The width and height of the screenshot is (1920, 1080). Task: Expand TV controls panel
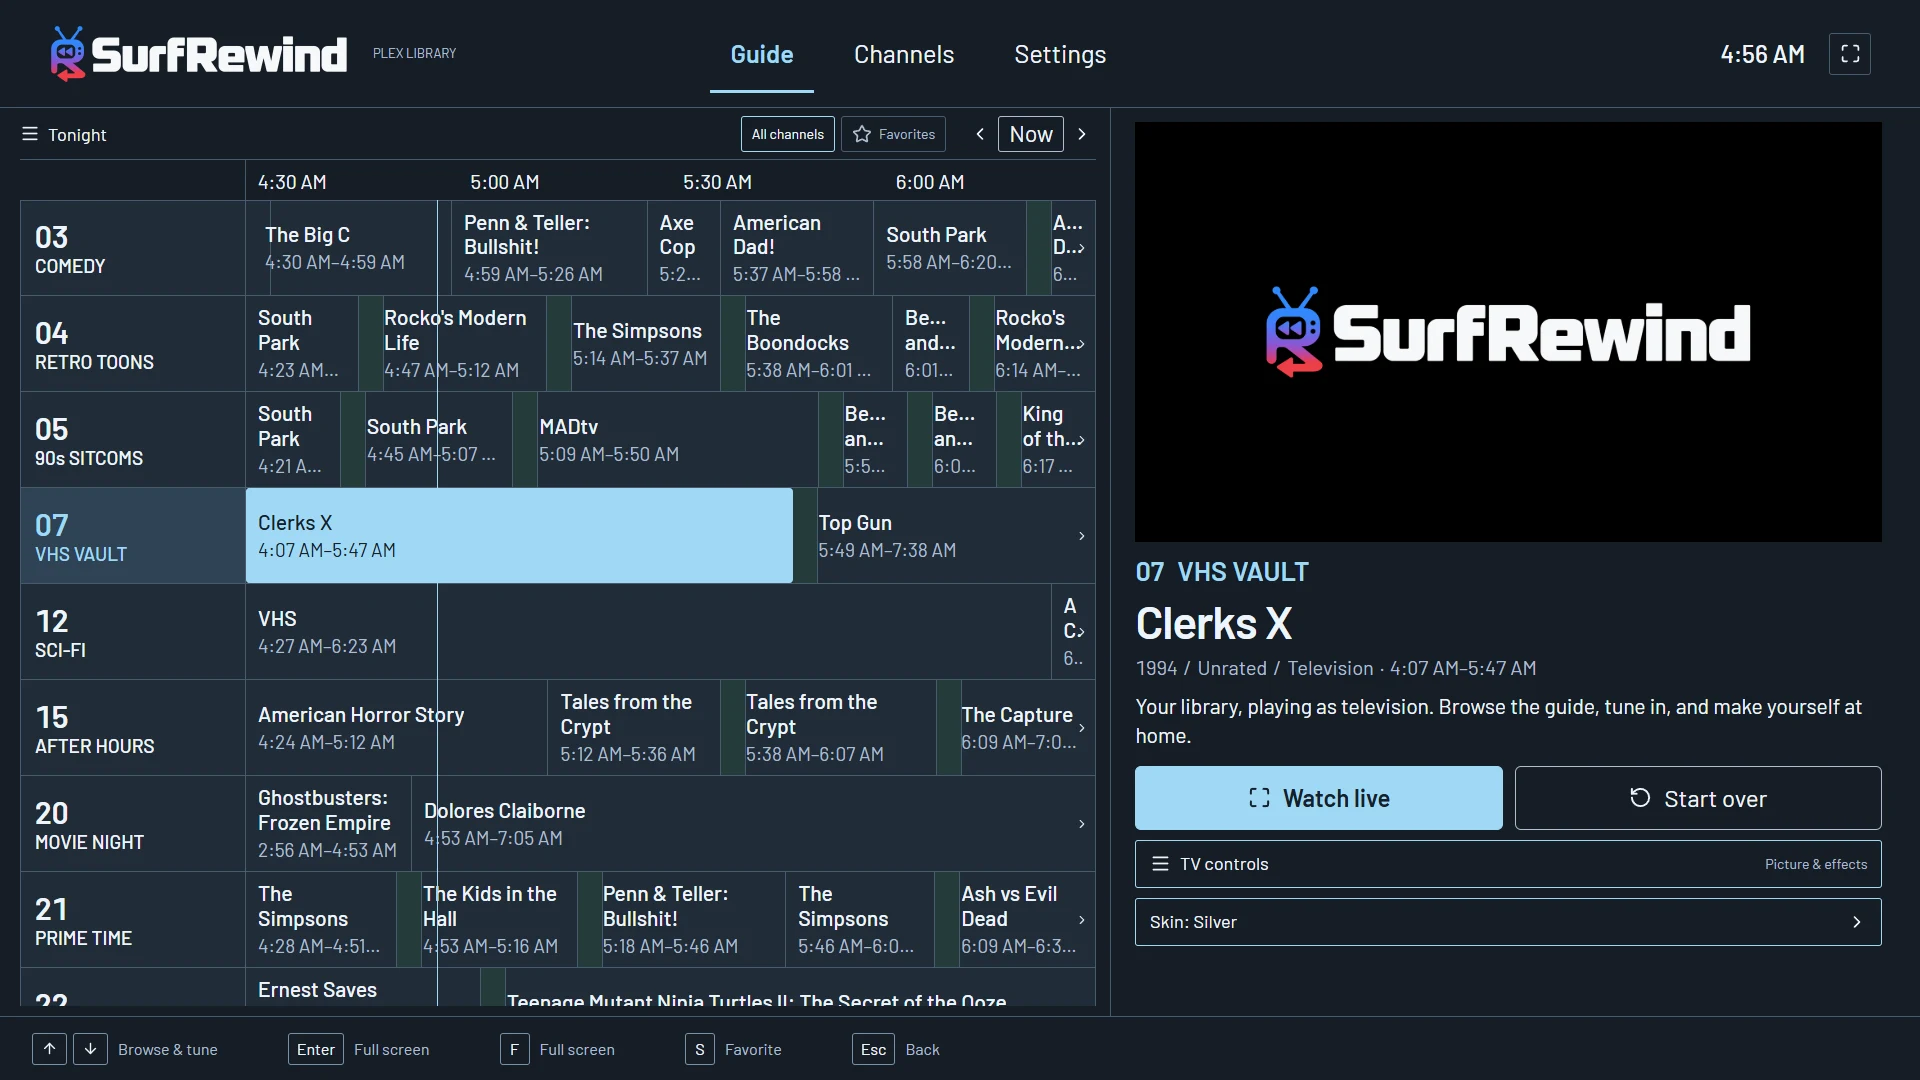pos(1508,864)
